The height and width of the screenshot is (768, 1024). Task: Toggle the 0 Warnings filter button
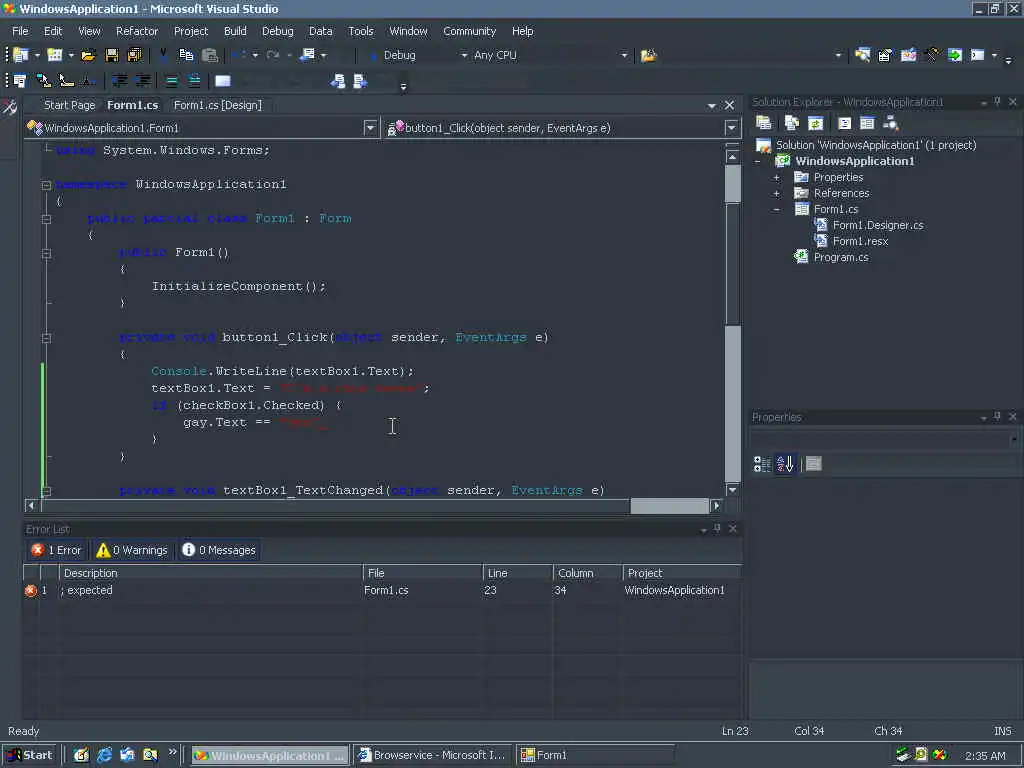tap(132, 551)
